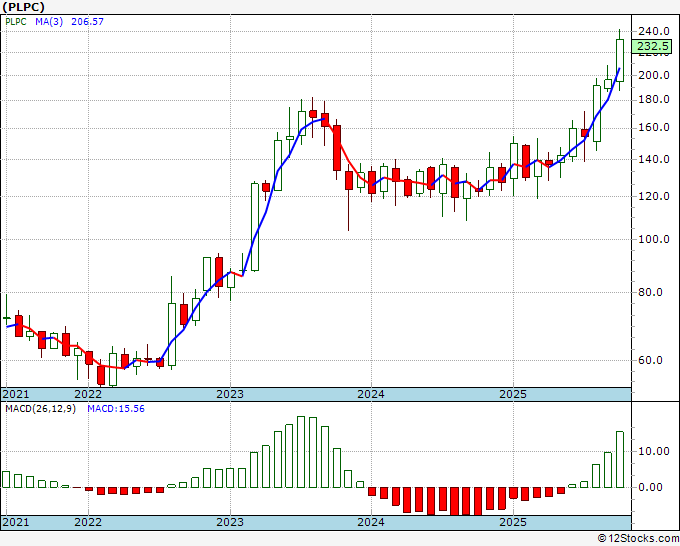The width and height of the screenshot is (680, 546).
Task: Click the (PLPC) chart title
Action: [x=23, y=7]
